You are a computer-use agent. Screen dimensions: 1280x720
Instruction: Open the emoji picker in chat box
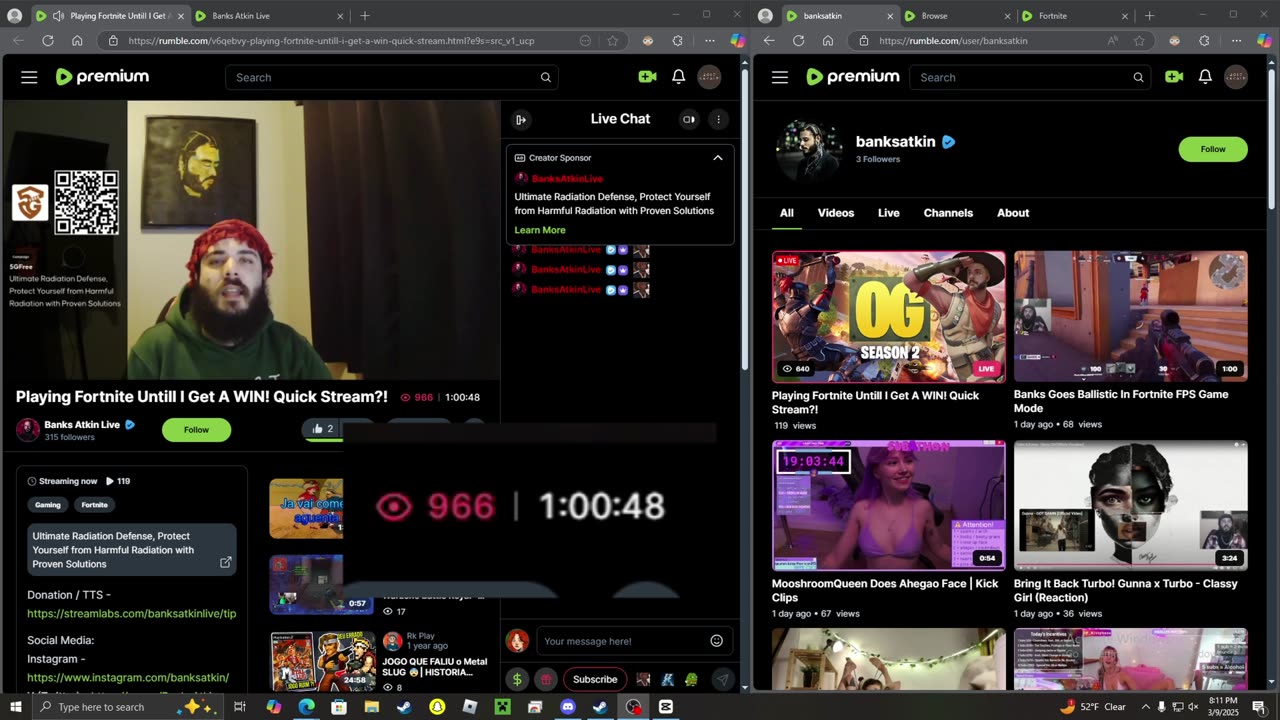coord(716,641)
